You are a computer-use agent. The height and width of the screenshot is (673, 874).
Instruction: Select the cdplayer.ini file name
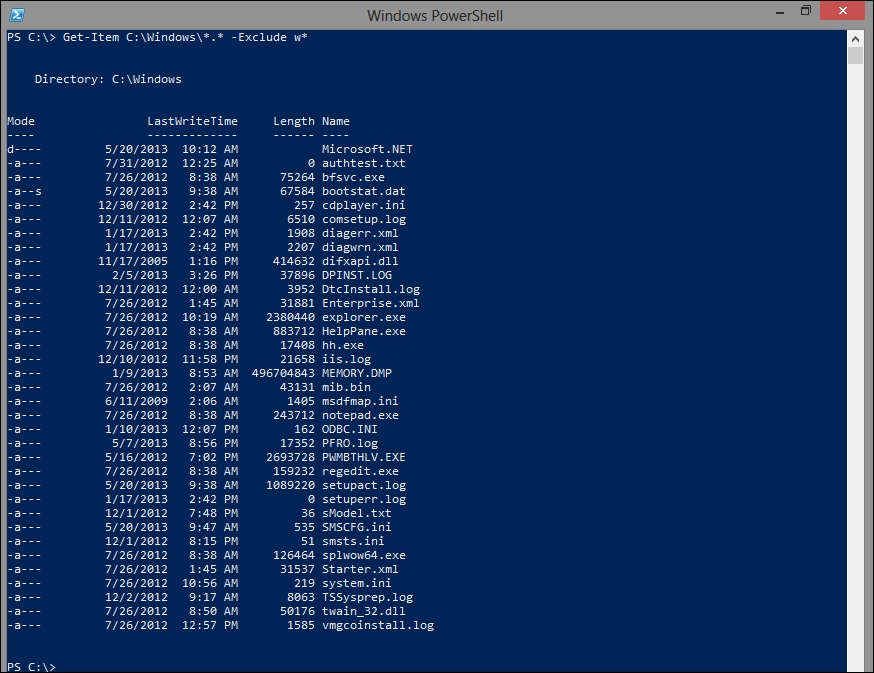363,205
